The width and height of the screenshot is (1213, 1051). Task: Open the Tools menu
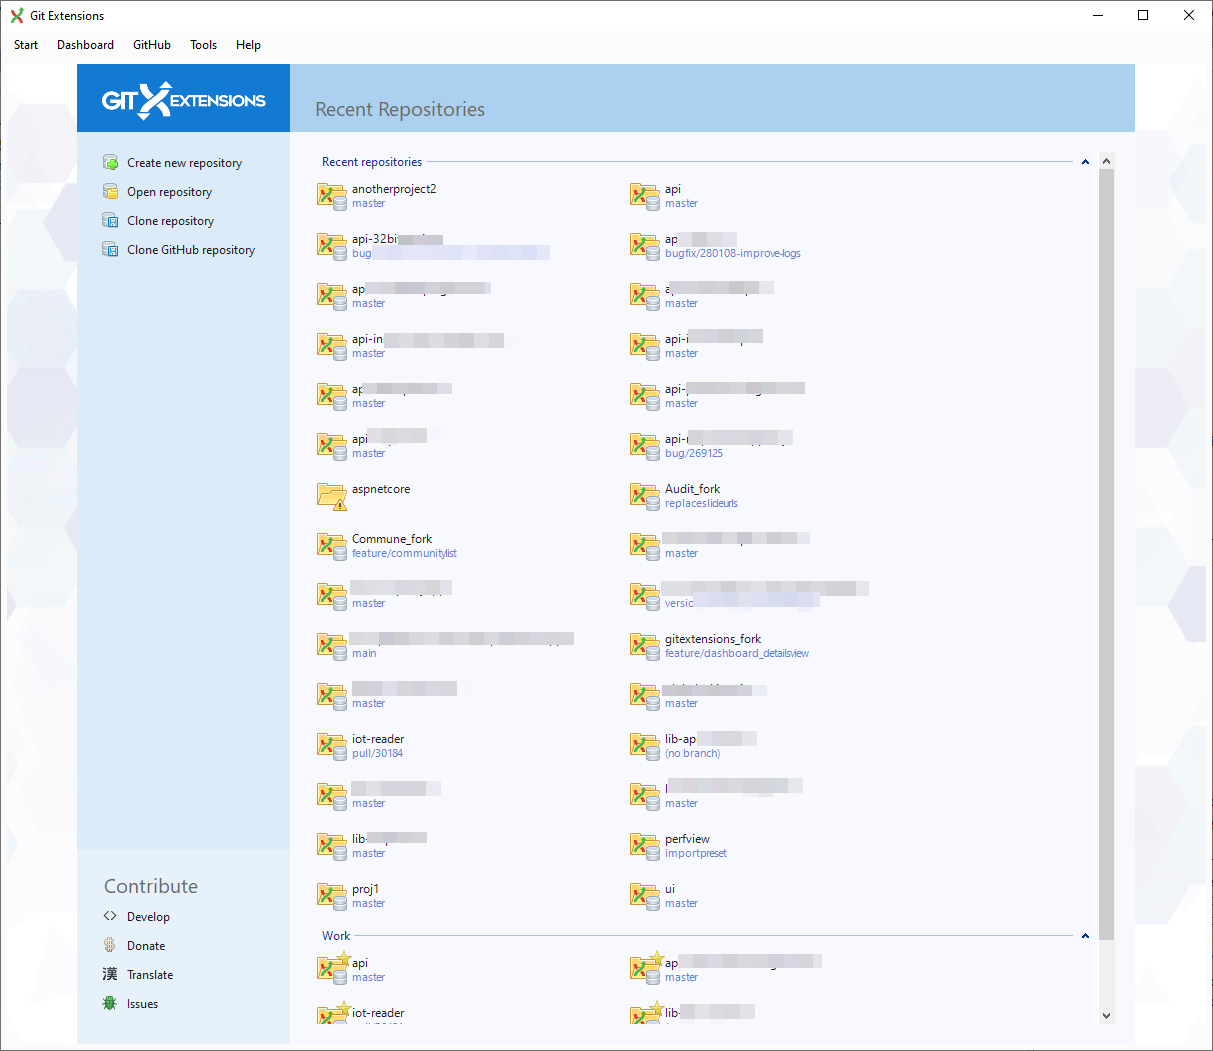pyautogui.click(x=203, y=45)
